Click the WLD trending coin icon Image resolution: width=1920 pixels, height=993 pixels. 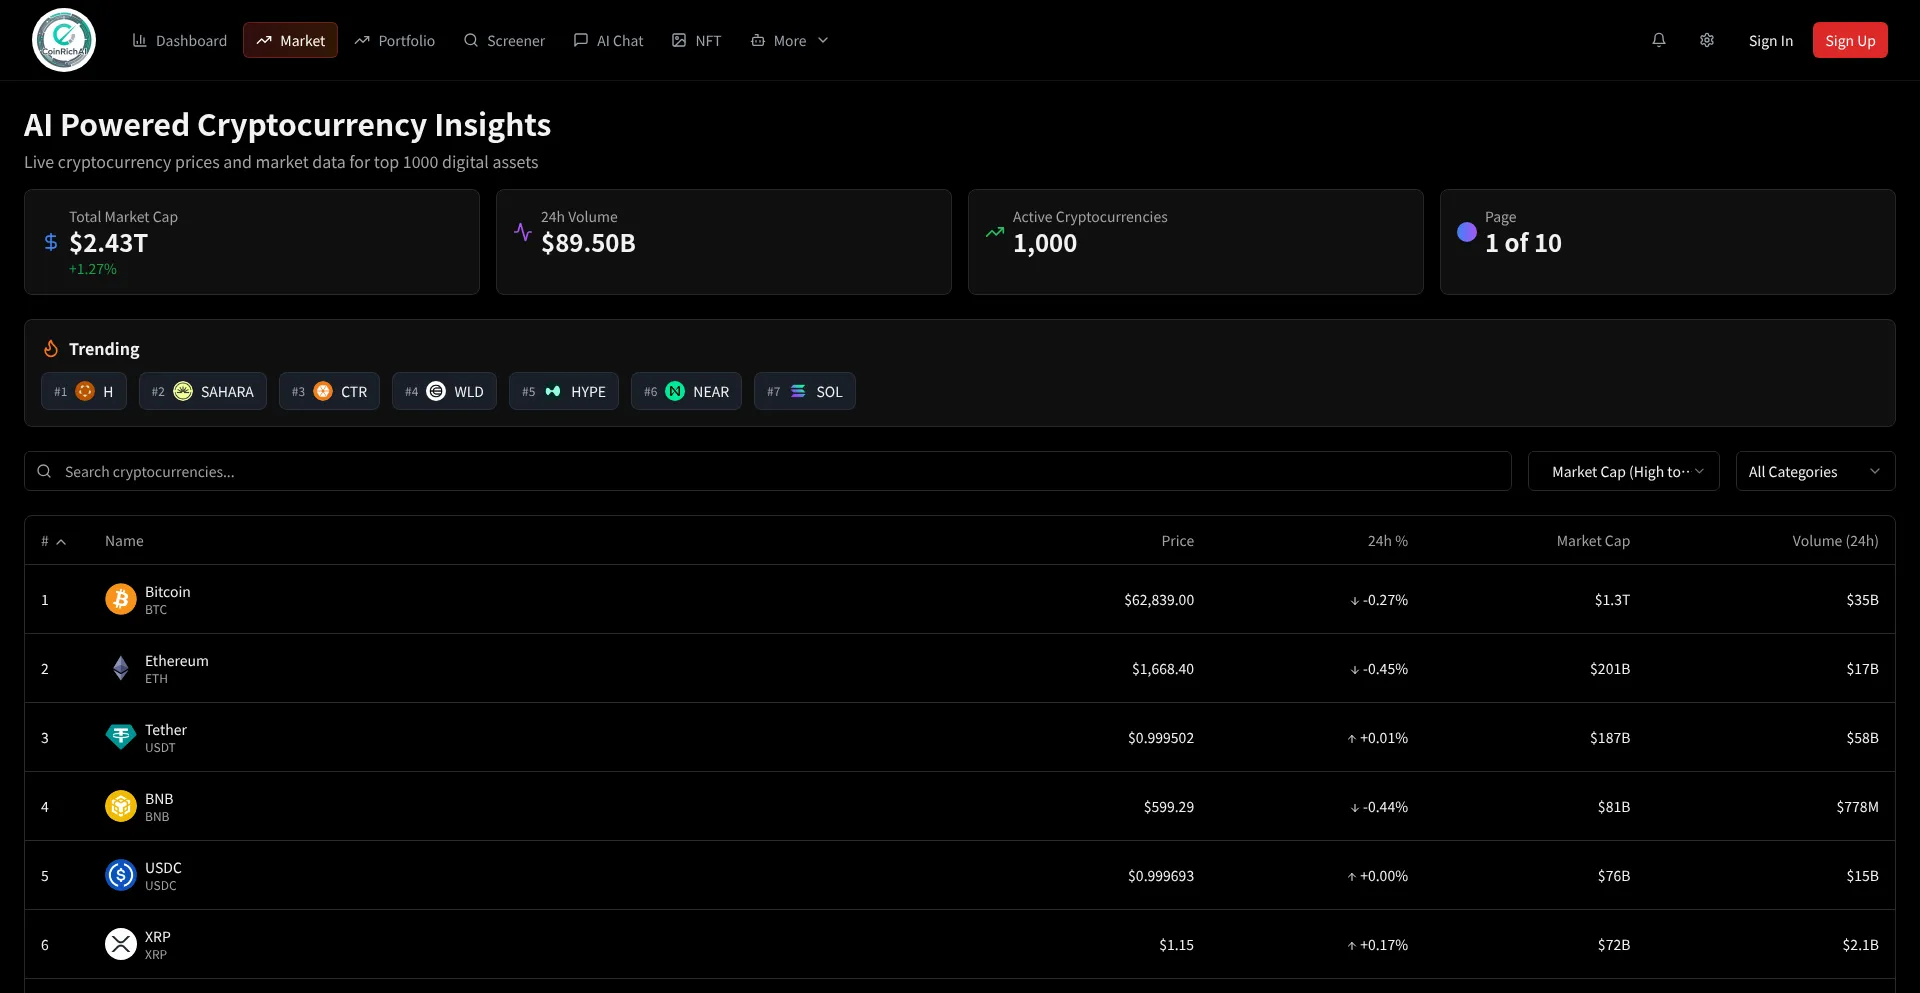(436, 391)
